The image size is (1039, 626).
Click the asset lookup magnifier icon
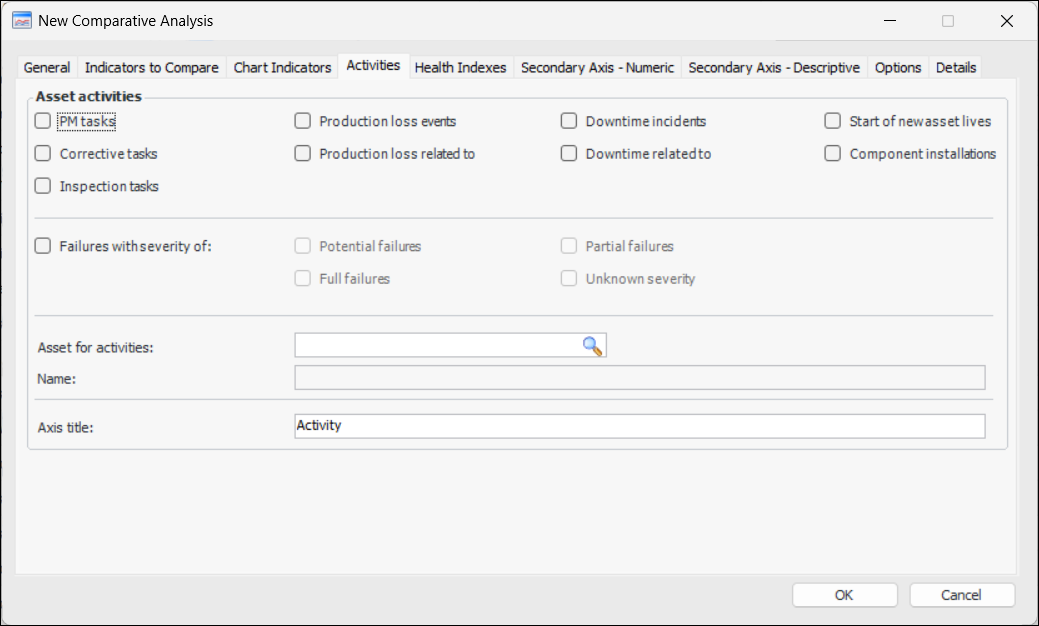[593, 346]
